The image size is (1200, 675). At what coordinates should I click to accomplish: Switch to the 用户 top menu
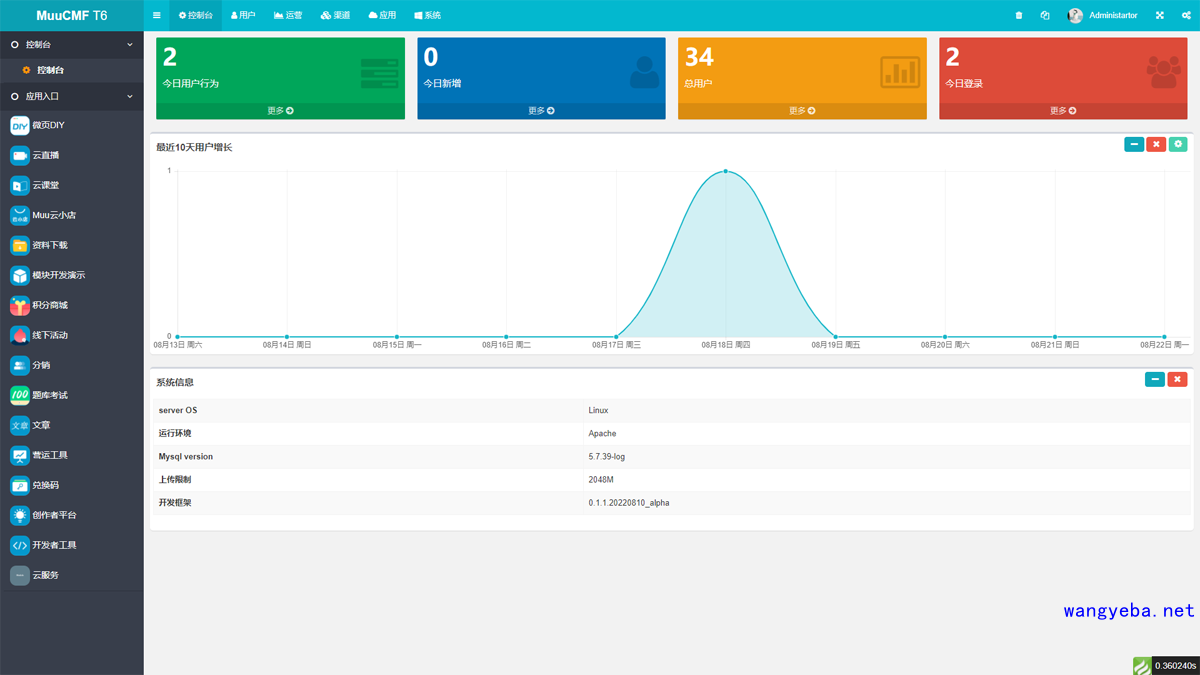click(x=243, y=15)
